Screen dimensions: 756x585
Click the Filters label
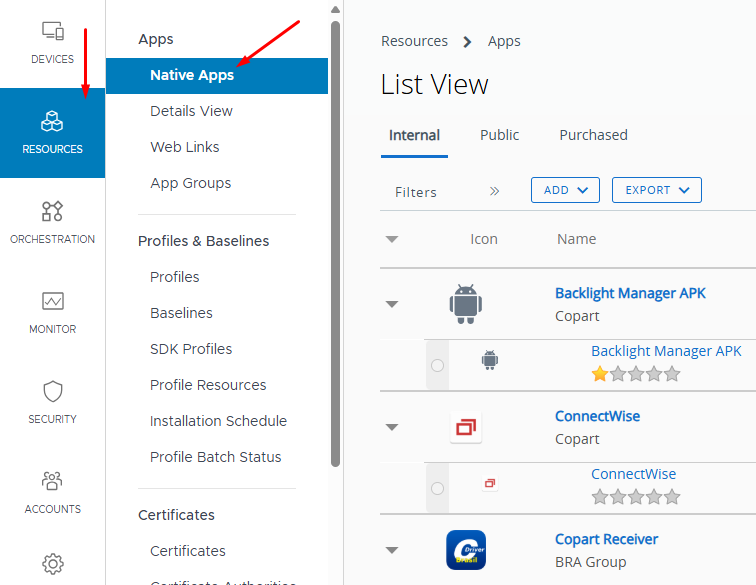click(x=416, y=192)
